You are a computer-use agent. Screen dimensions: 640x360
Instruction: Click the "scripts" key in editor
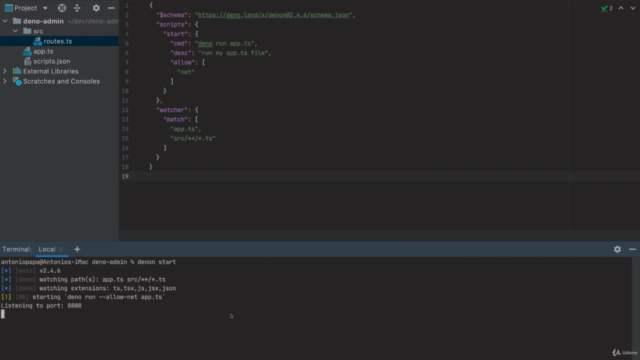(171, 24)
